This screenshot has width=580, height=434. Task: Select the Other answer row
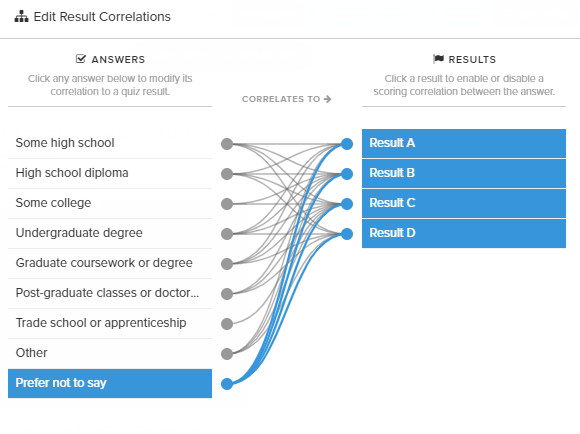[110, 353]
